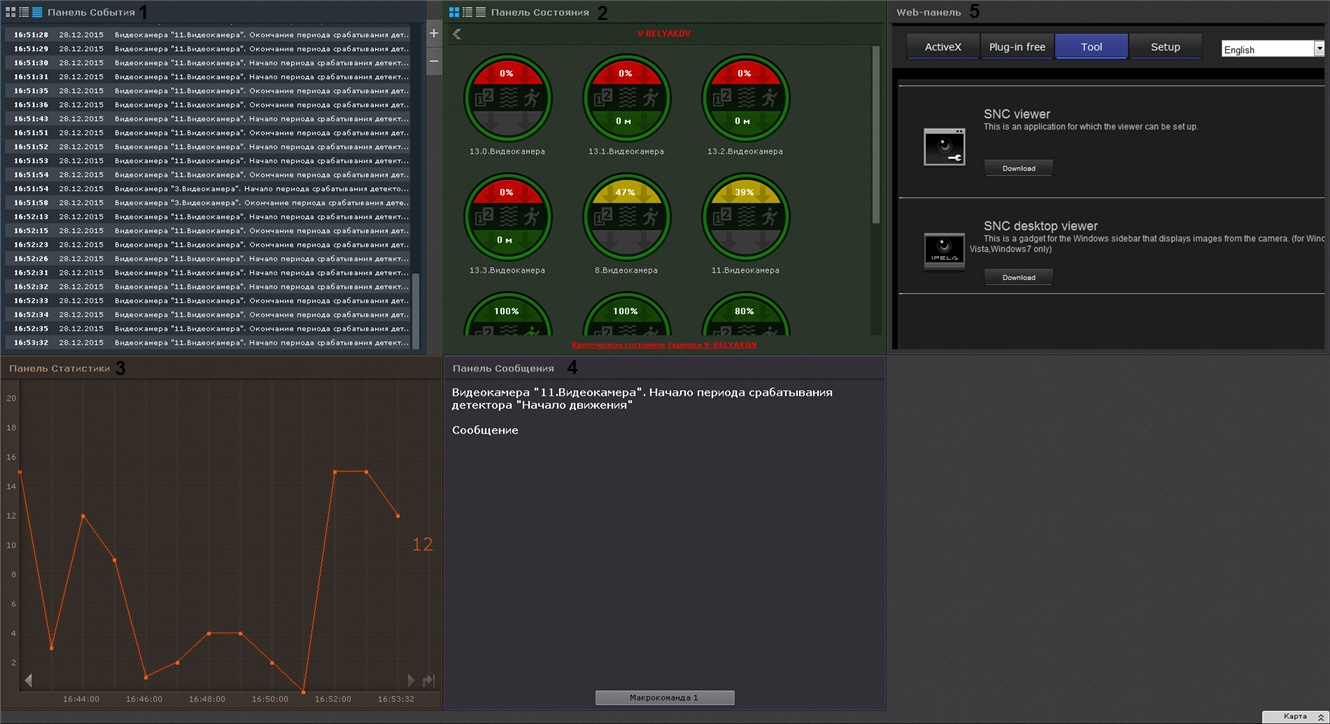Image resolution: width=1330 pixels, height=724 pixels.
Task: Switch Events panel to tile view icon
Action: click(10, 12)
